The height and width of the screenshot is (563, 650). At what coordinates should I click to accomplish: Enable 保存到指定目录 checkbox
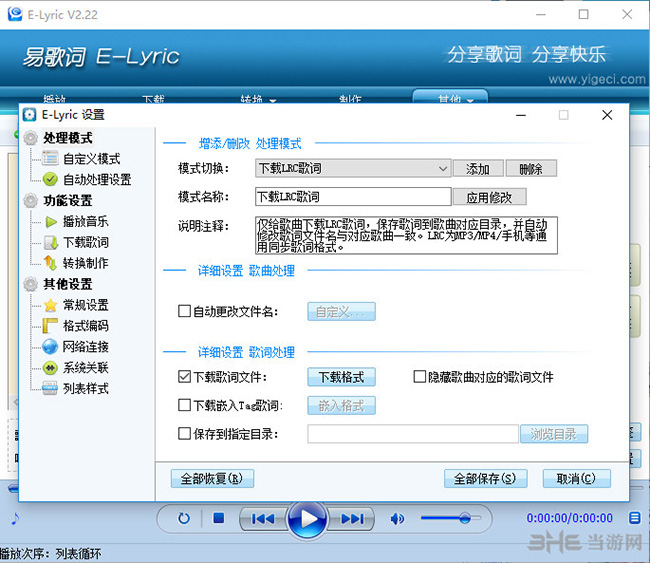pos(184,434)
